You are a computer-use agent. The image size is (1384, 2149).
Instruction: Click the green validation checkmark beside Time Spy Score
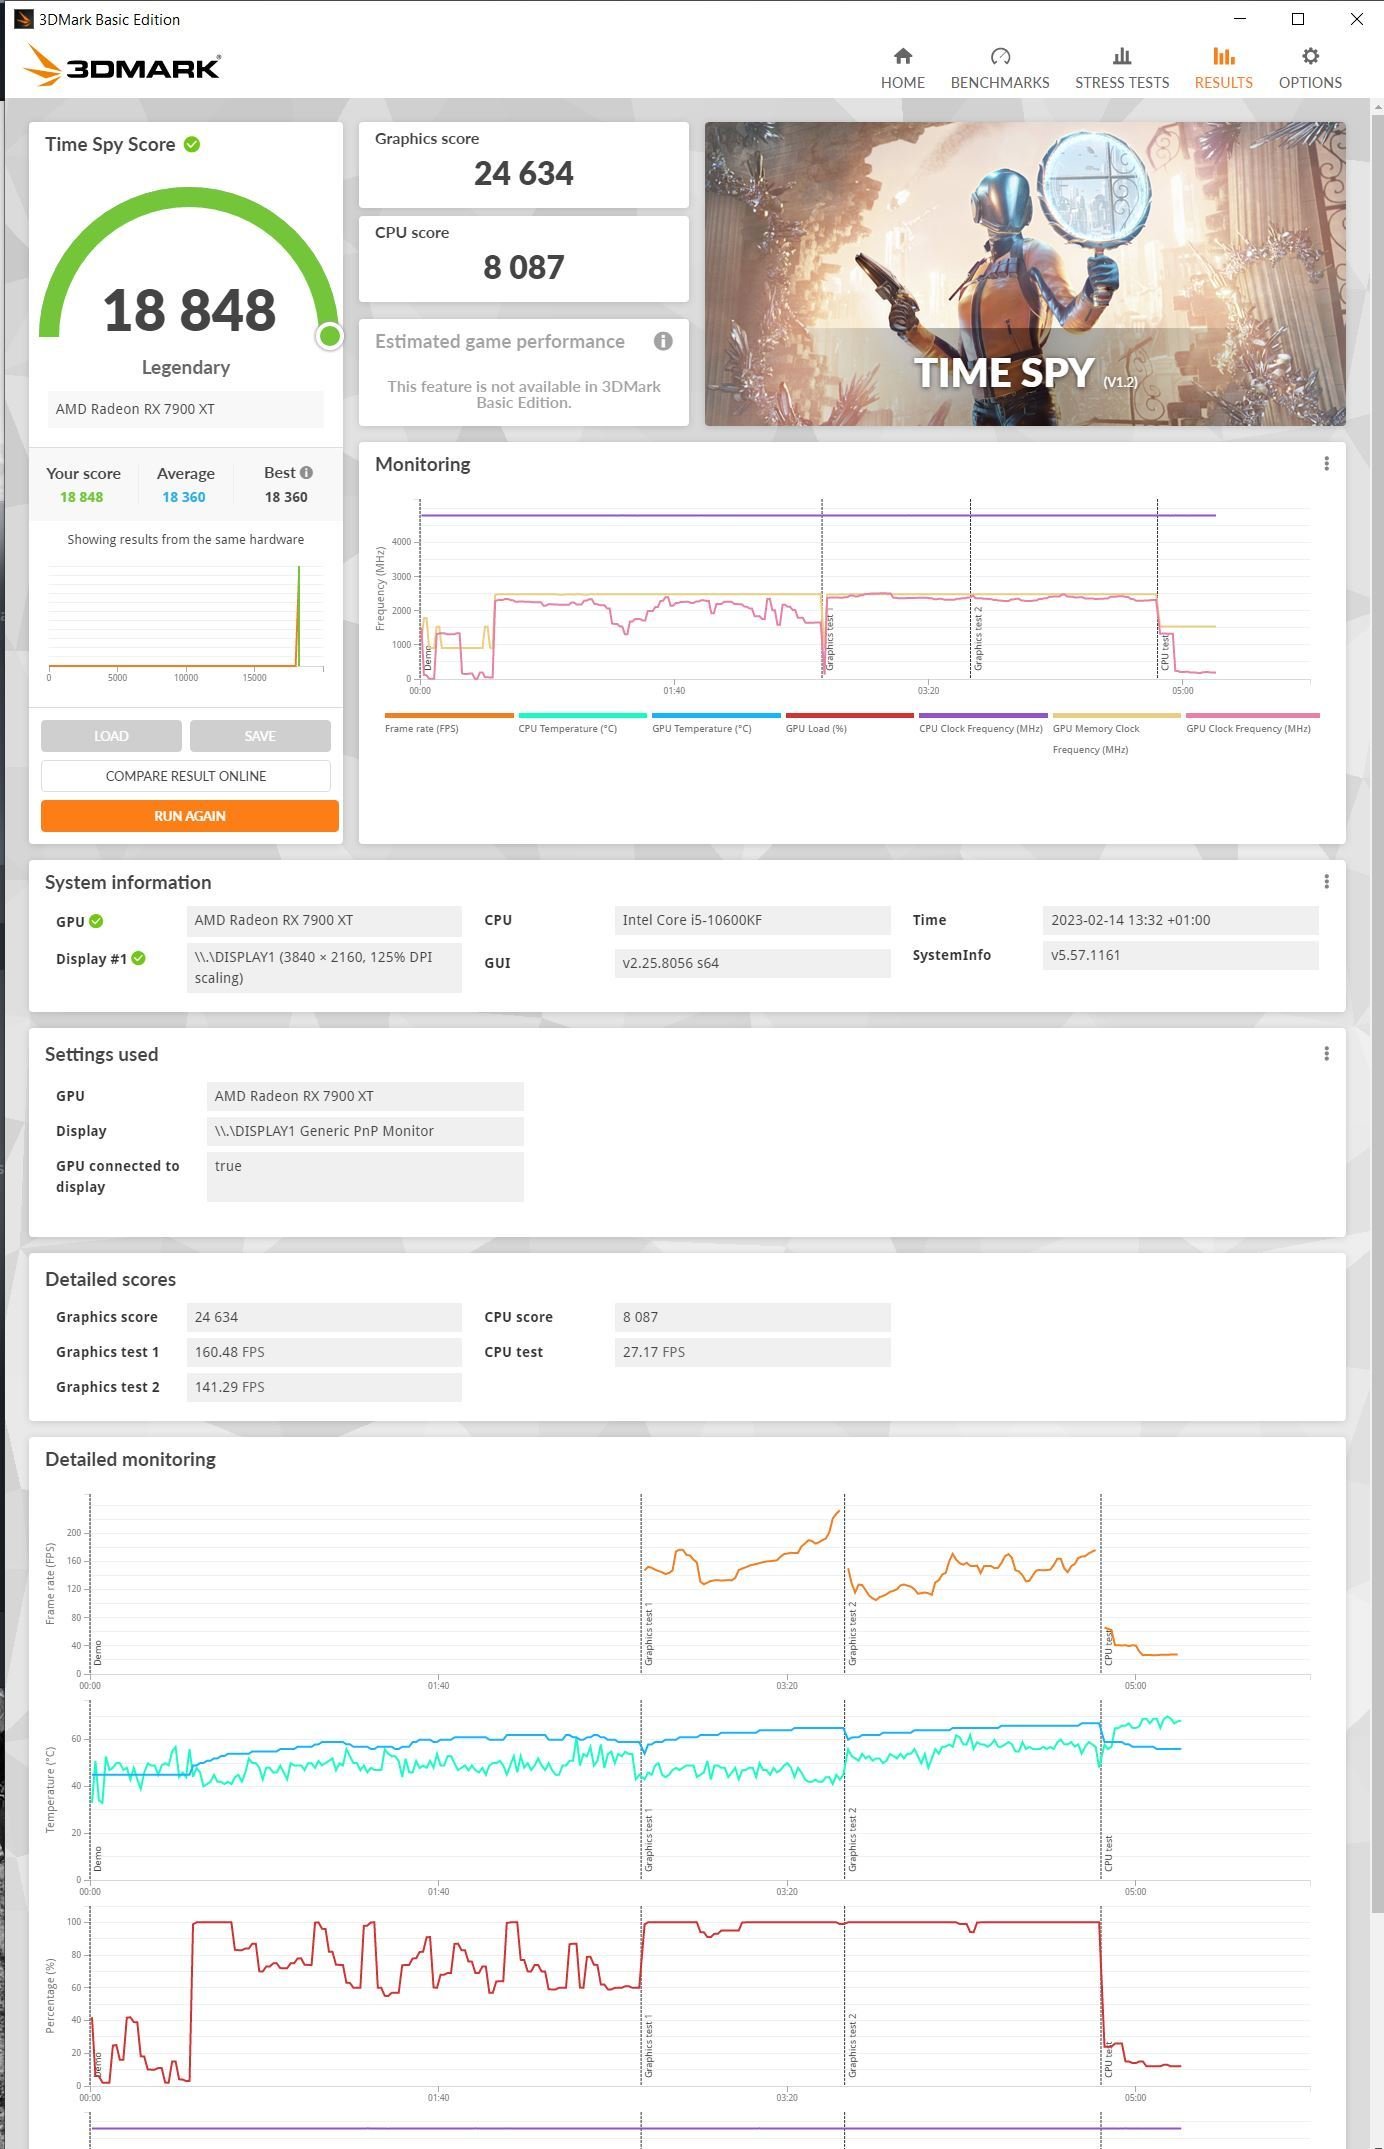(192, 145)
